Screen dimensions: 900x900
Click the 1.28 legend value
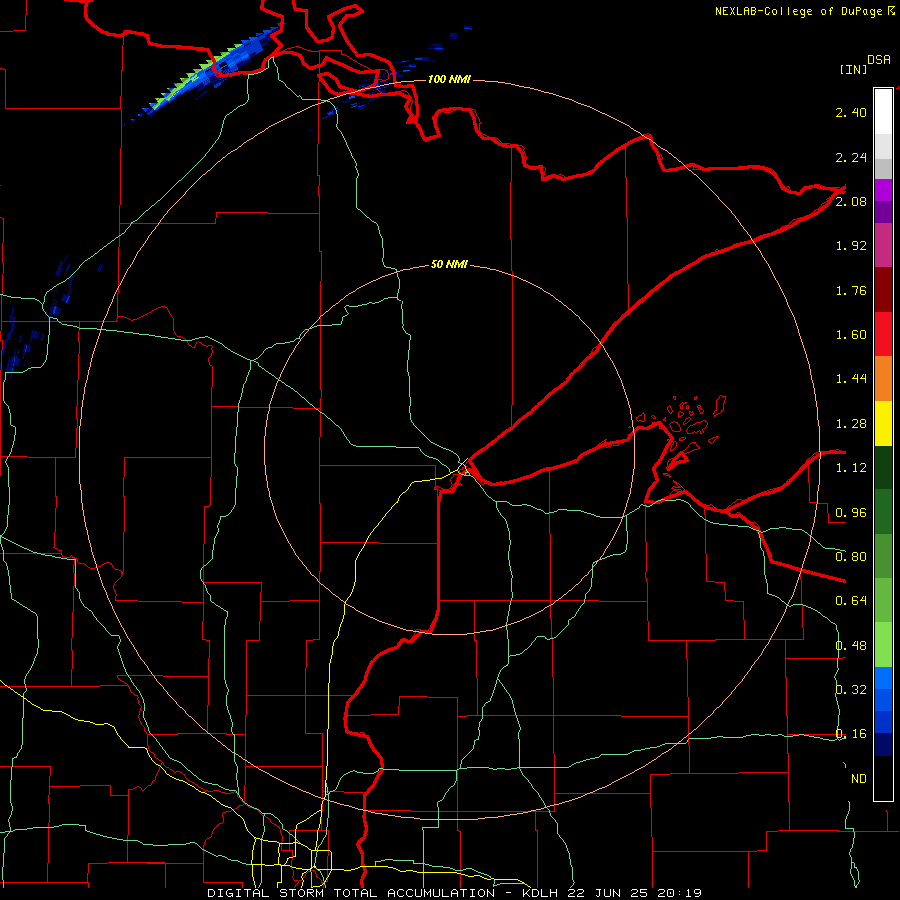851,424
